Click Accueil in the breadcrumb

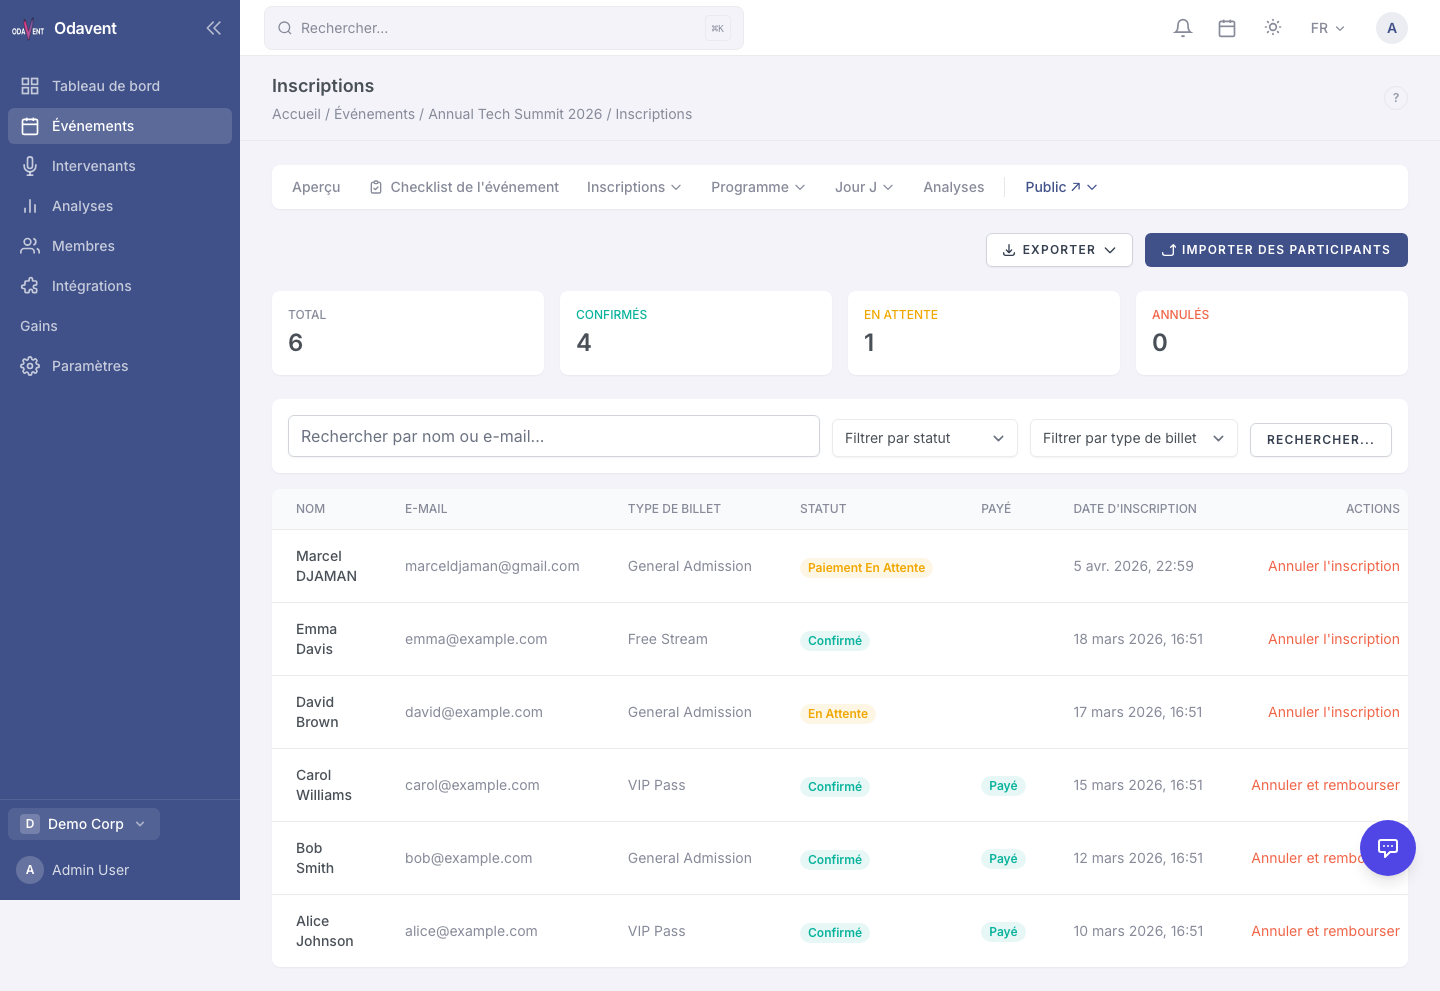tap(296, 114)
